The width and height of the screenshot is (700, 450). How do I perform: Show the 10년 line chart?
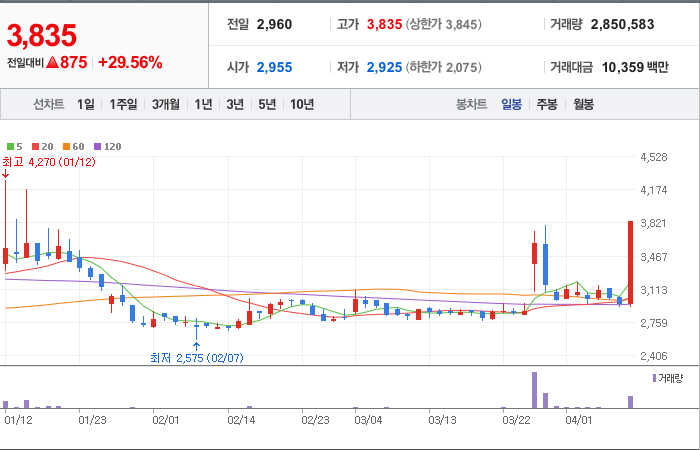(302, 104)
